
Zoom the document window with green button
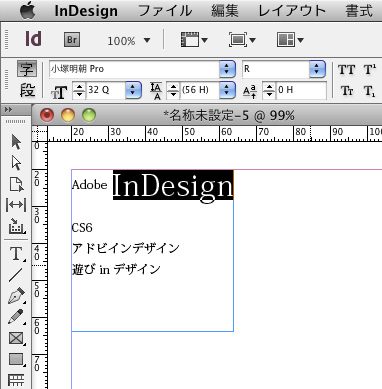(x=89, y=115)
